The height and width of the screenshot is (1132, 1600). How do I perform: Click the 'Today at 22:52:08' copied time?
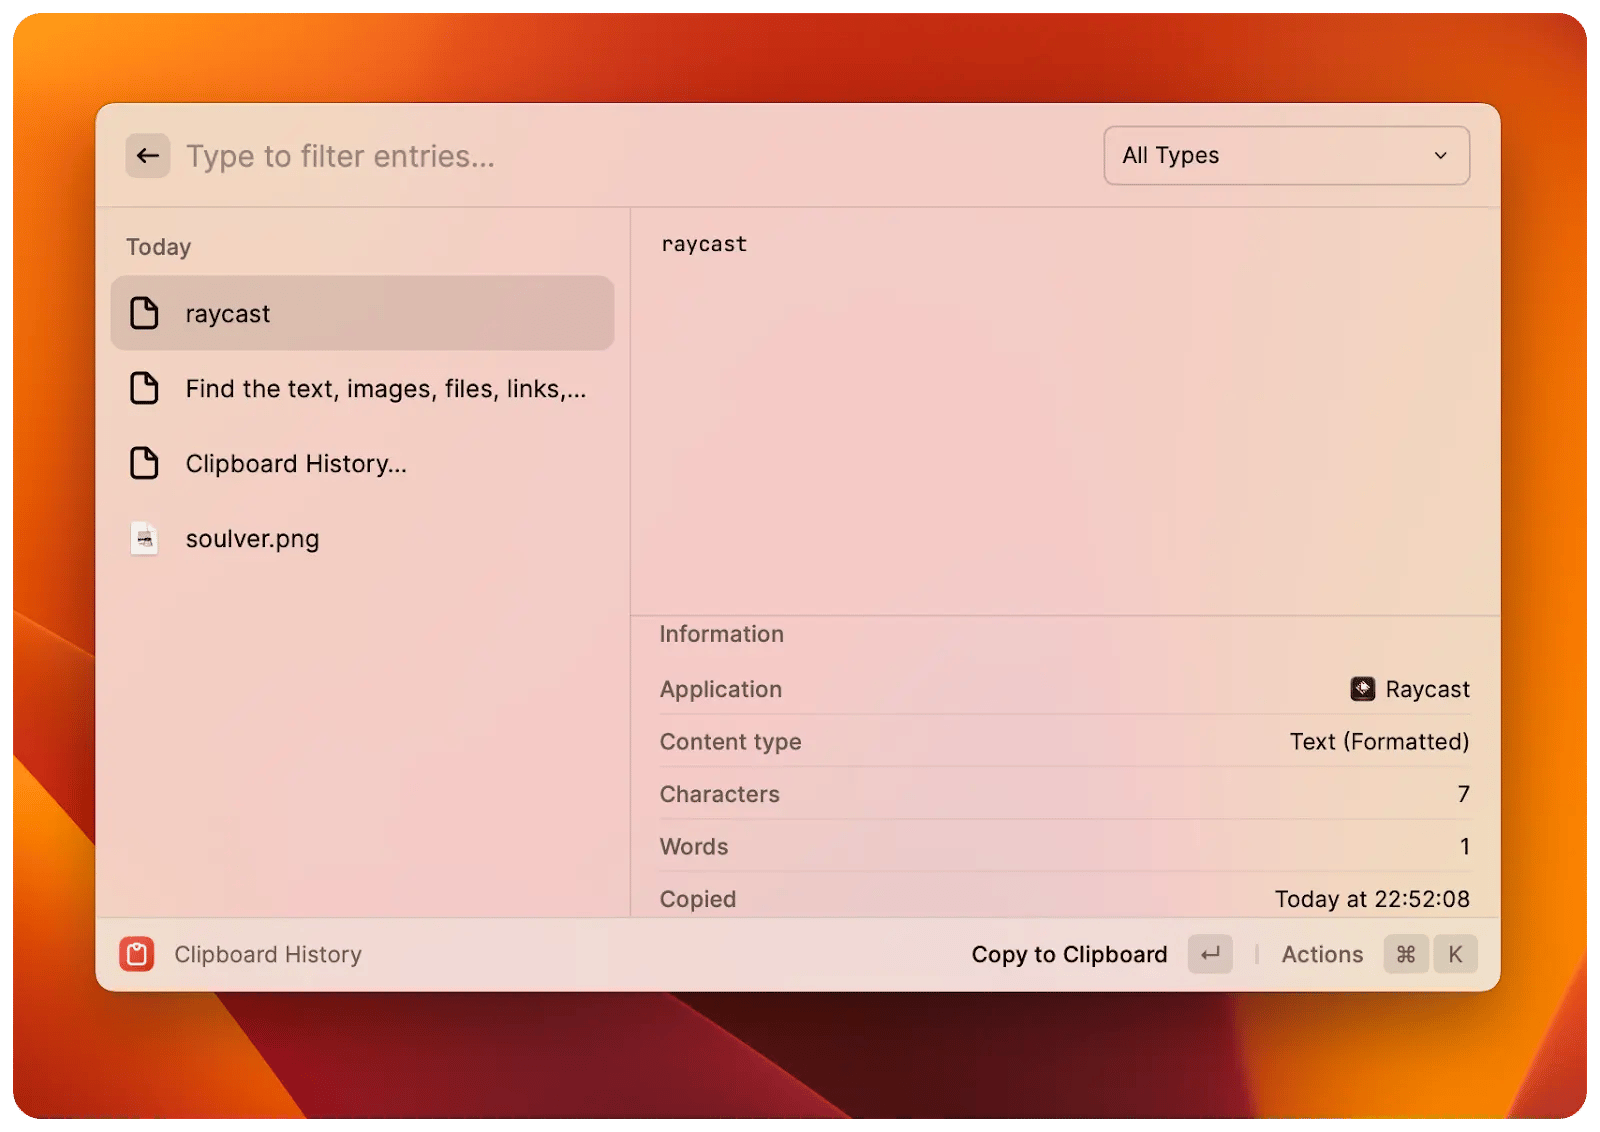pyautogui.click(x=1372, y=899)
